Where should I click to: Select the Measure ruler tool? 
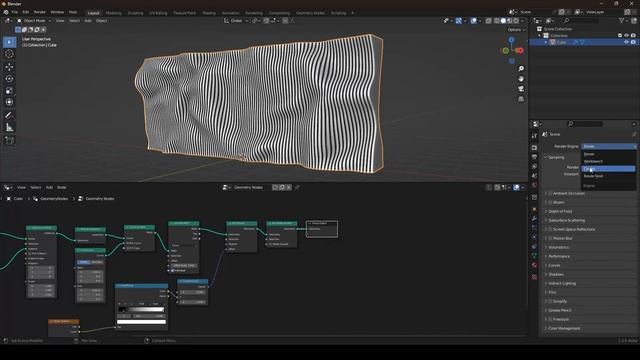click(9, 127)
